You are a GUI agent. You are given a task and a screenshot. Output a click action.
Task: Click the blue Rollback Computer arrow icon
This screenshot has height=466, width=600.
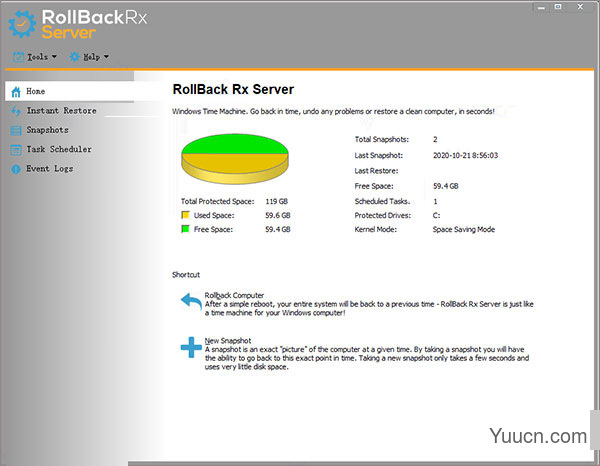coord(191,301)
